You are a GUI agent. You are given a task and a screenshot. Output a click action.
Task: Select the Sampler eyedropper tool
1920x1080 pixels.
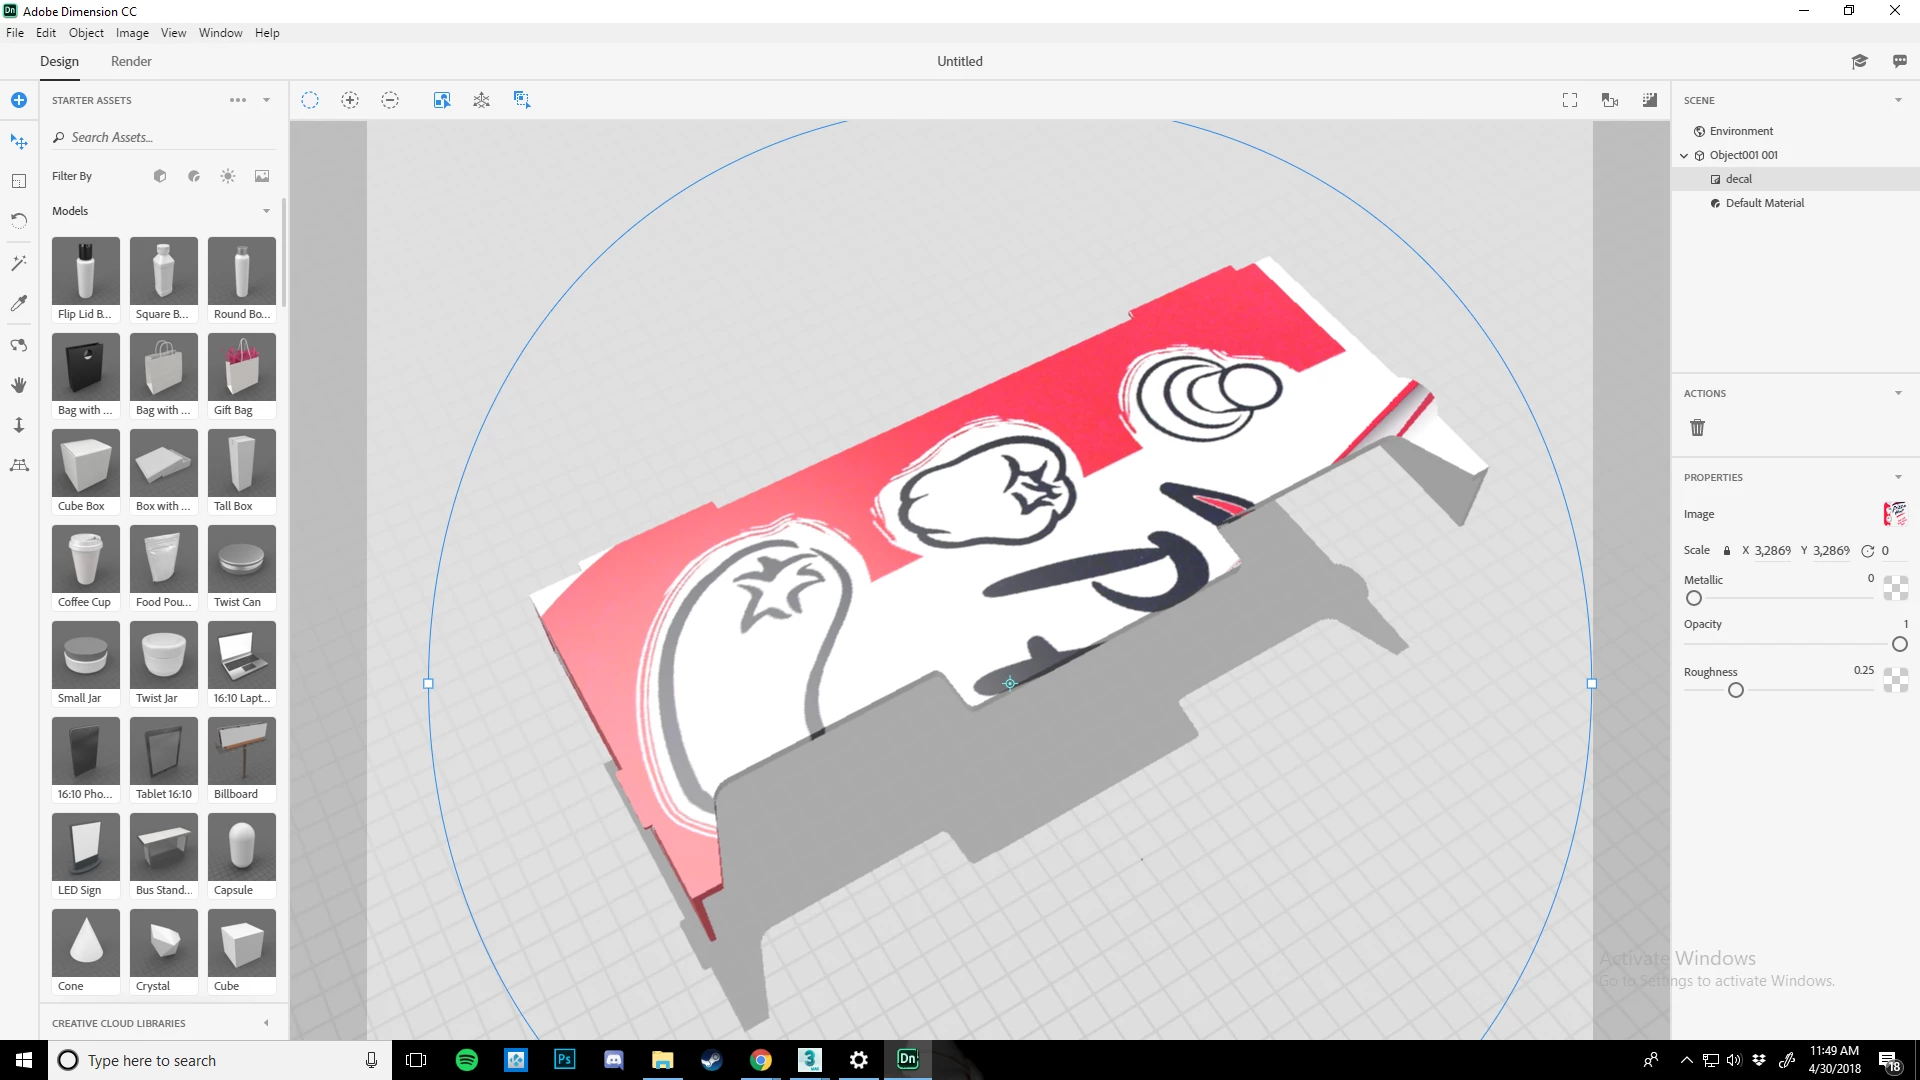[x=19, y=303]
